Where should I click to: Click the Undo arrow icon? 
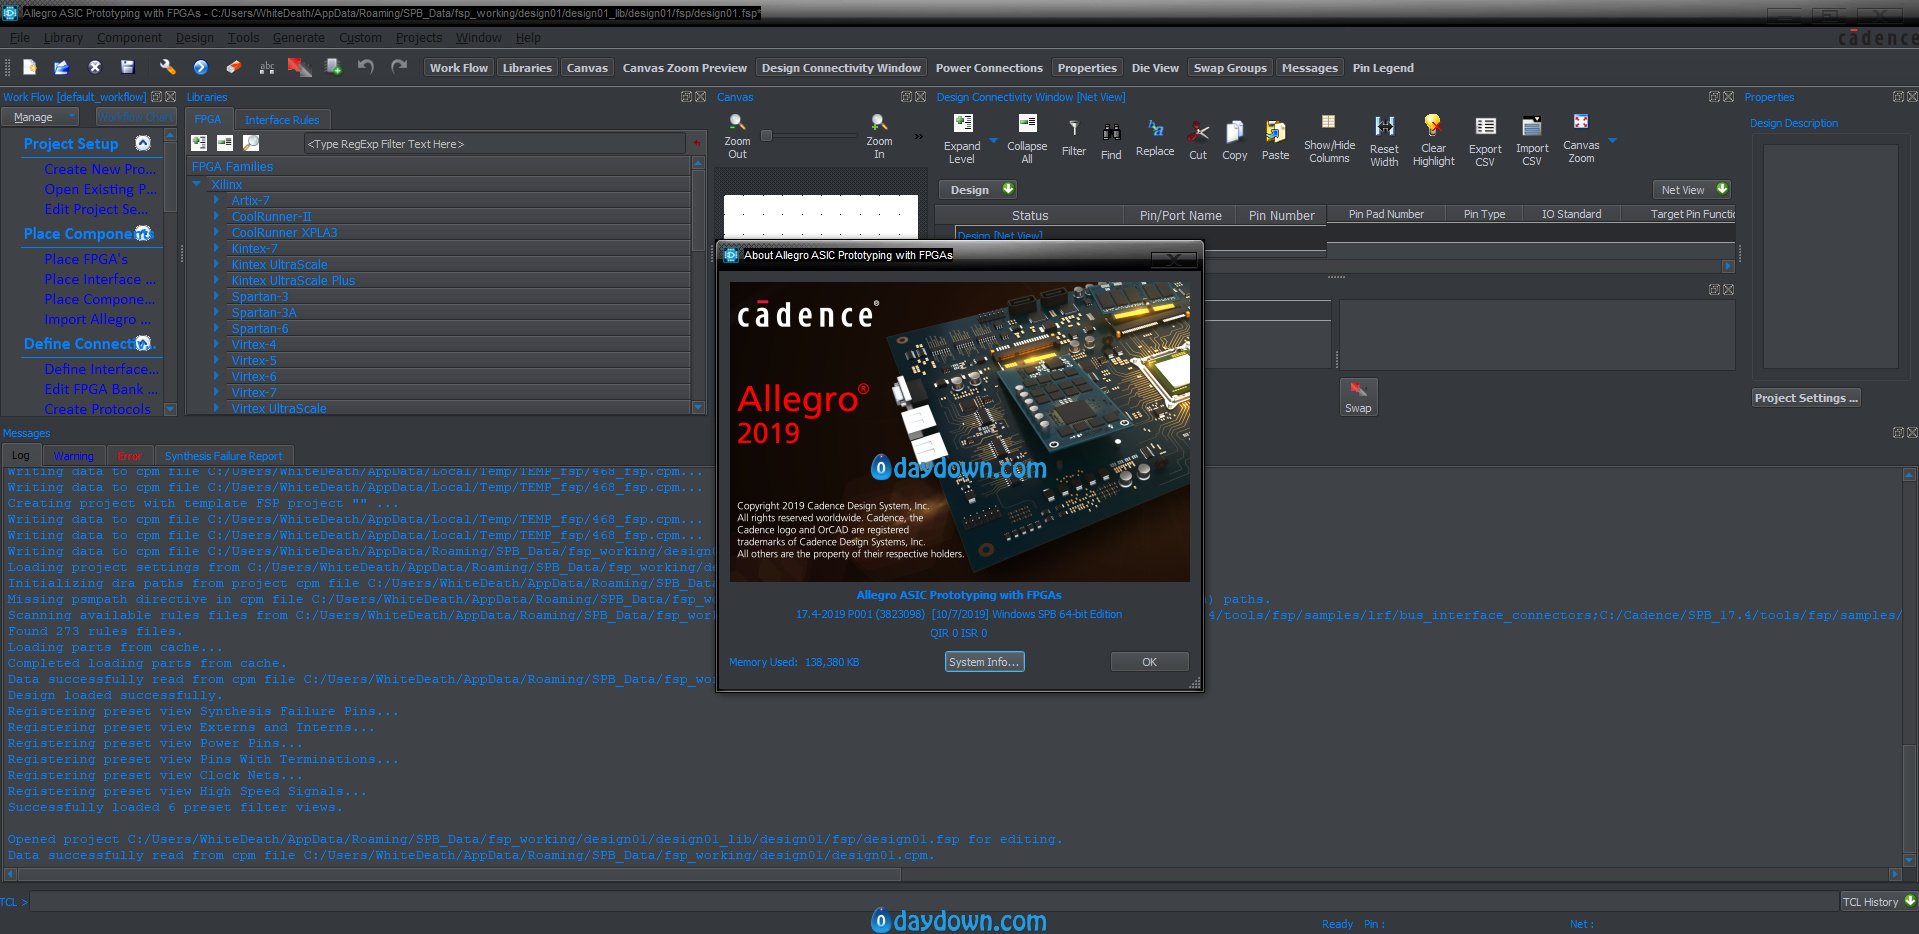point(366,67)
